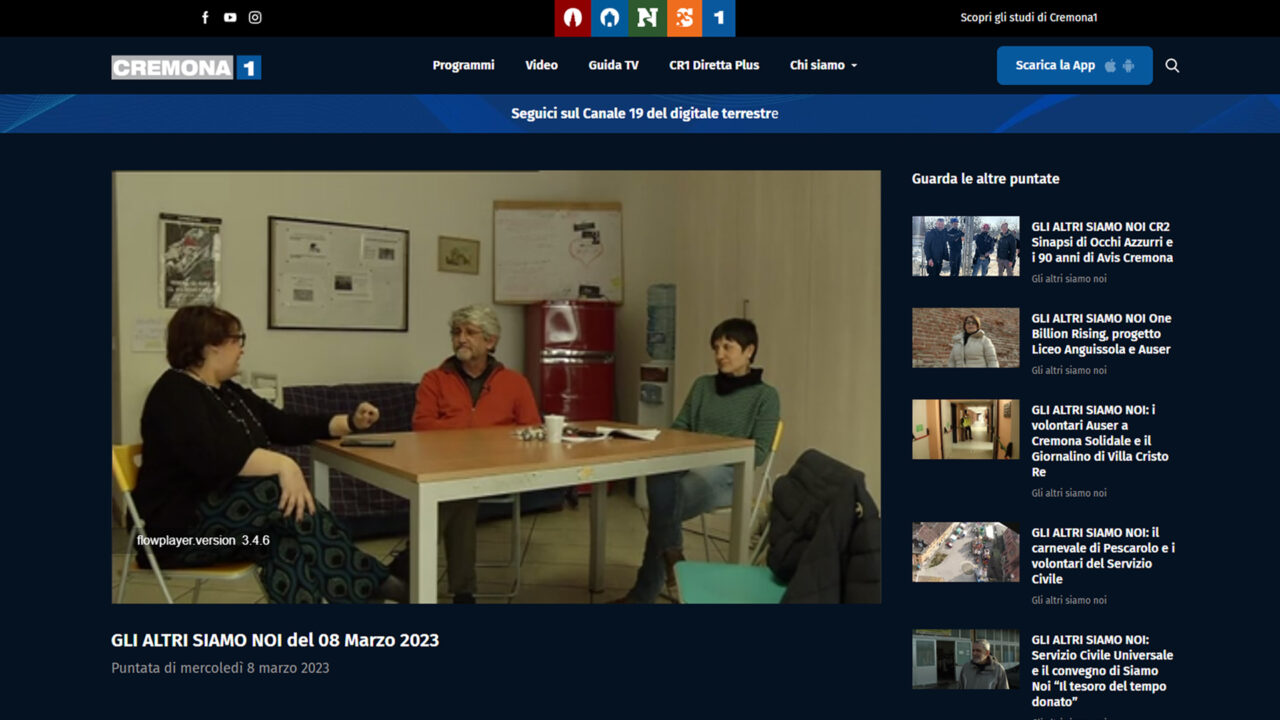Click the blue 1 channel logo
The width and height of the screenshot is (1280, 720).
pyautogui.click(x=719, y=17)
